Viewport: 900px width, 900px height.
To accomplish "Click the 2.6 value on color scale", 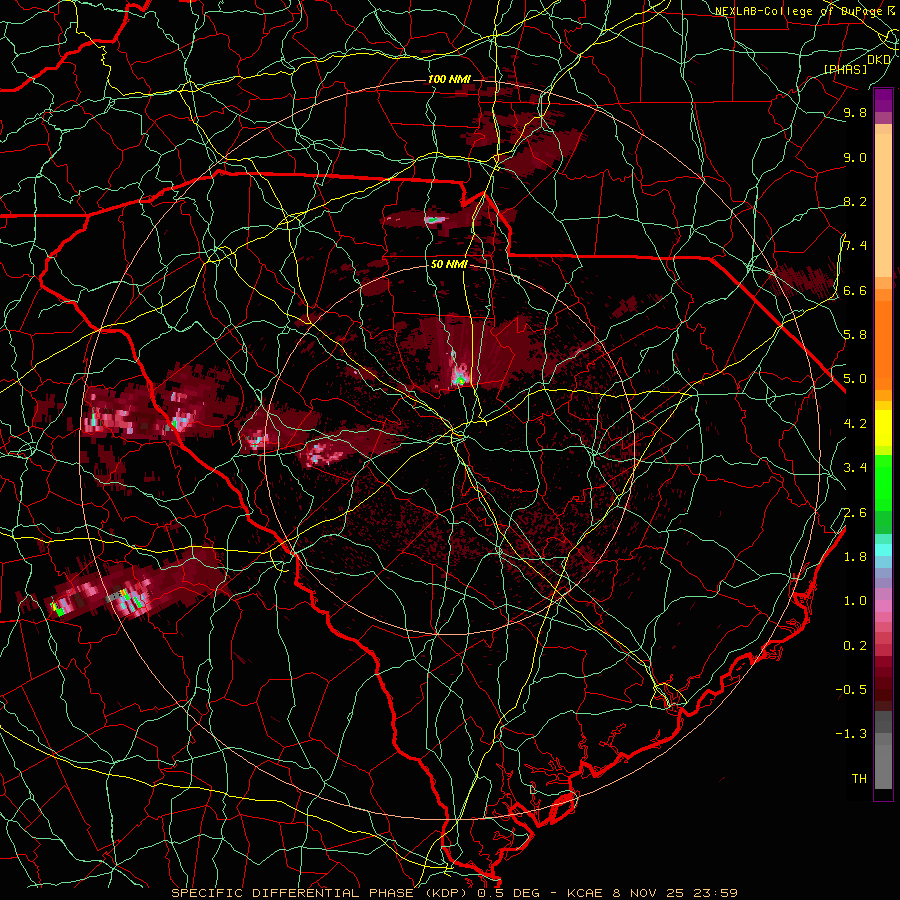I will 855,512.
